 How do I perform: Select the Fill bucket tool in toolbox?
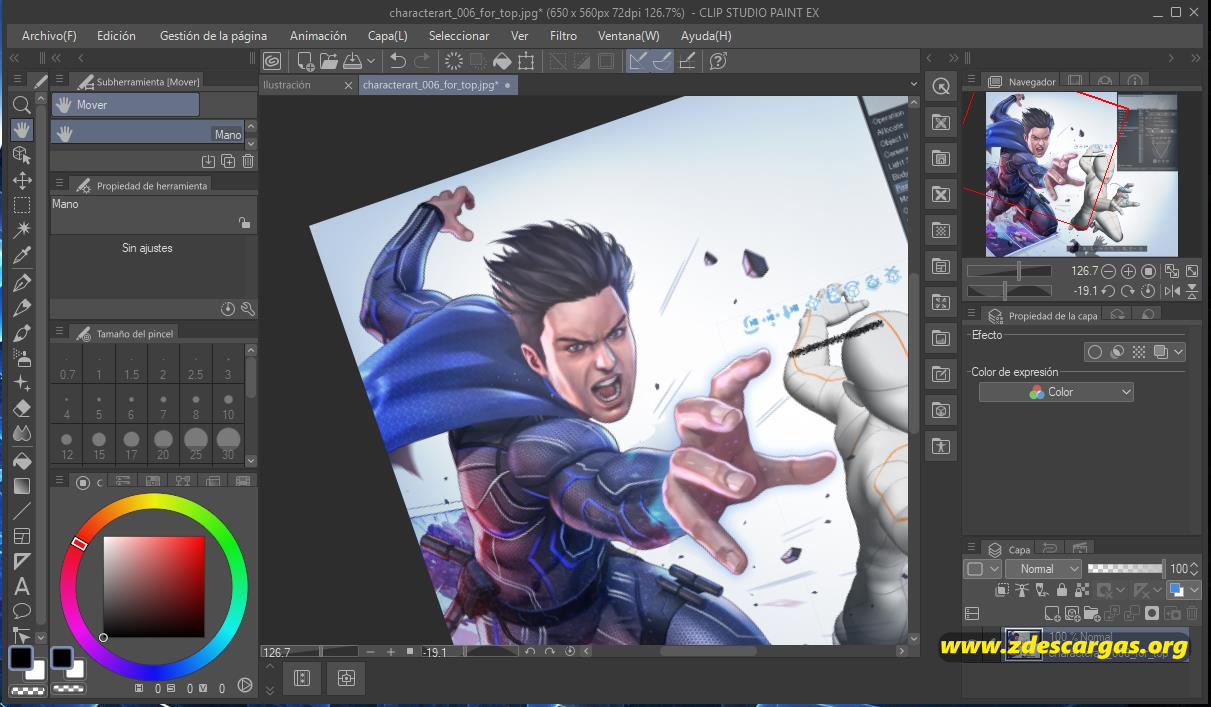pos(21,460)
